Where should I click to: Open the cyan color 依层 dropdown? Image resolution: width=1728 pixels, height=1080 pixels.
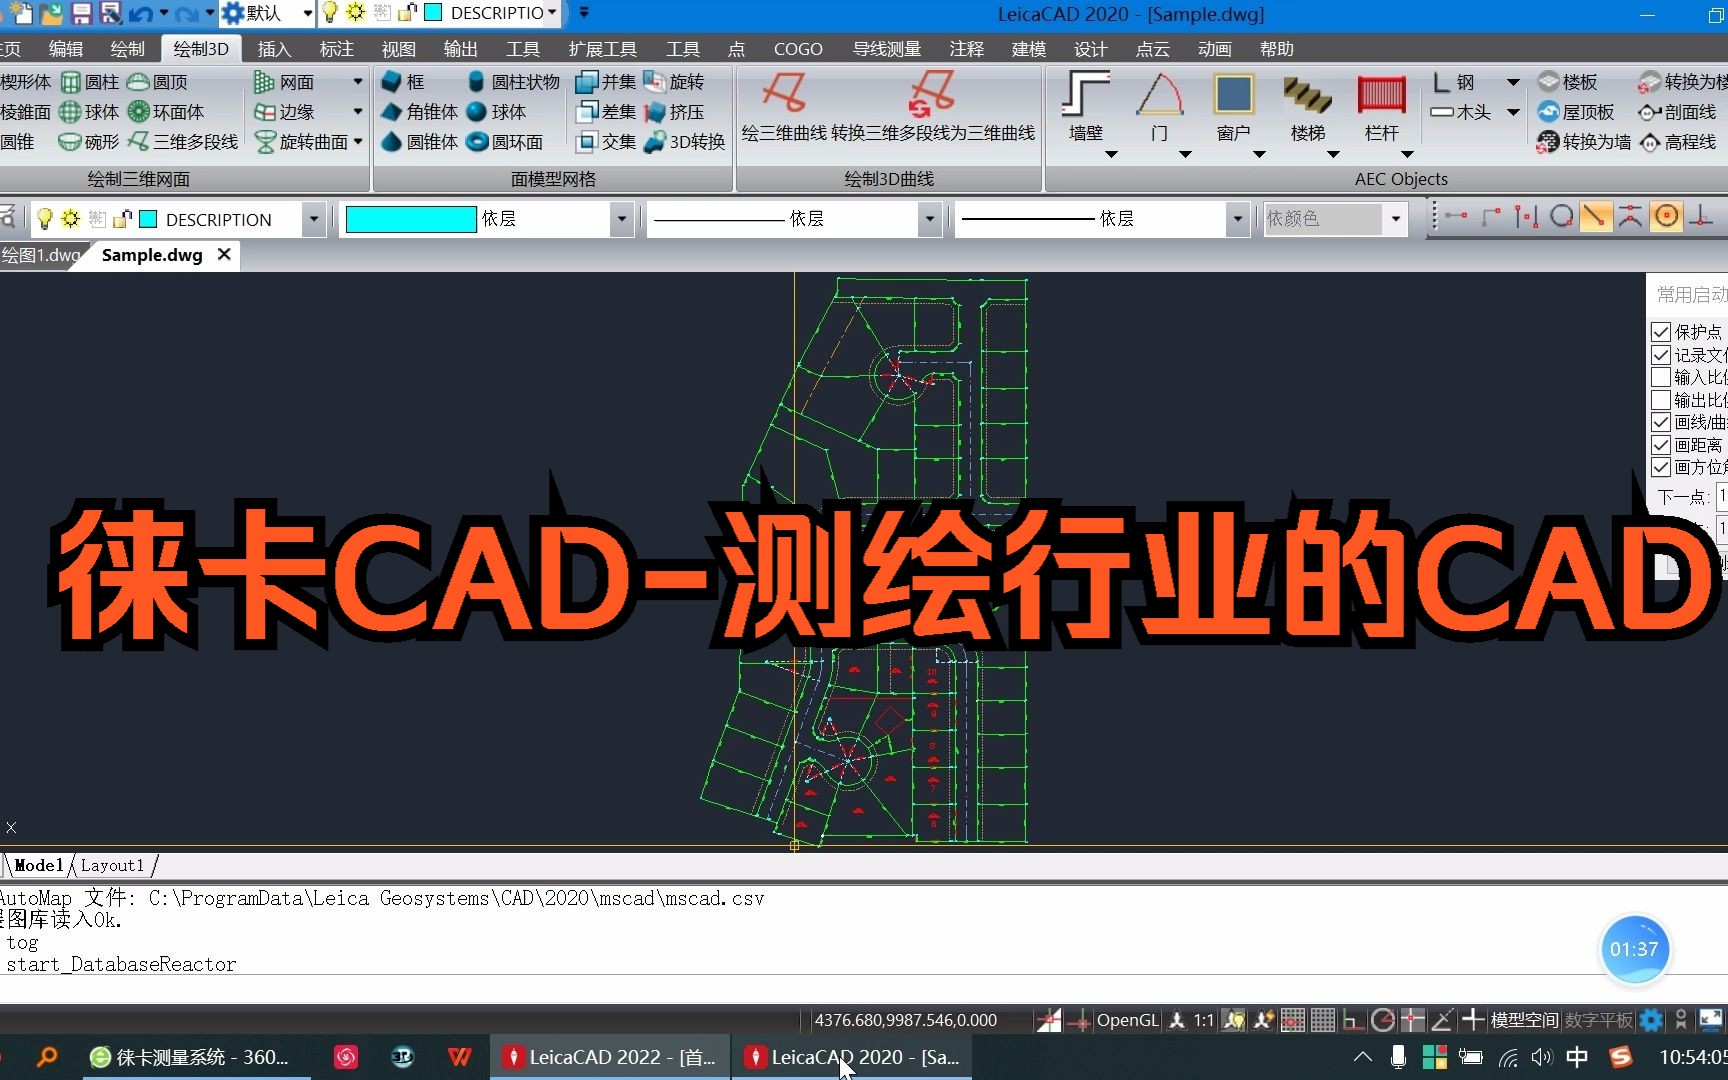tap(621, 219)
